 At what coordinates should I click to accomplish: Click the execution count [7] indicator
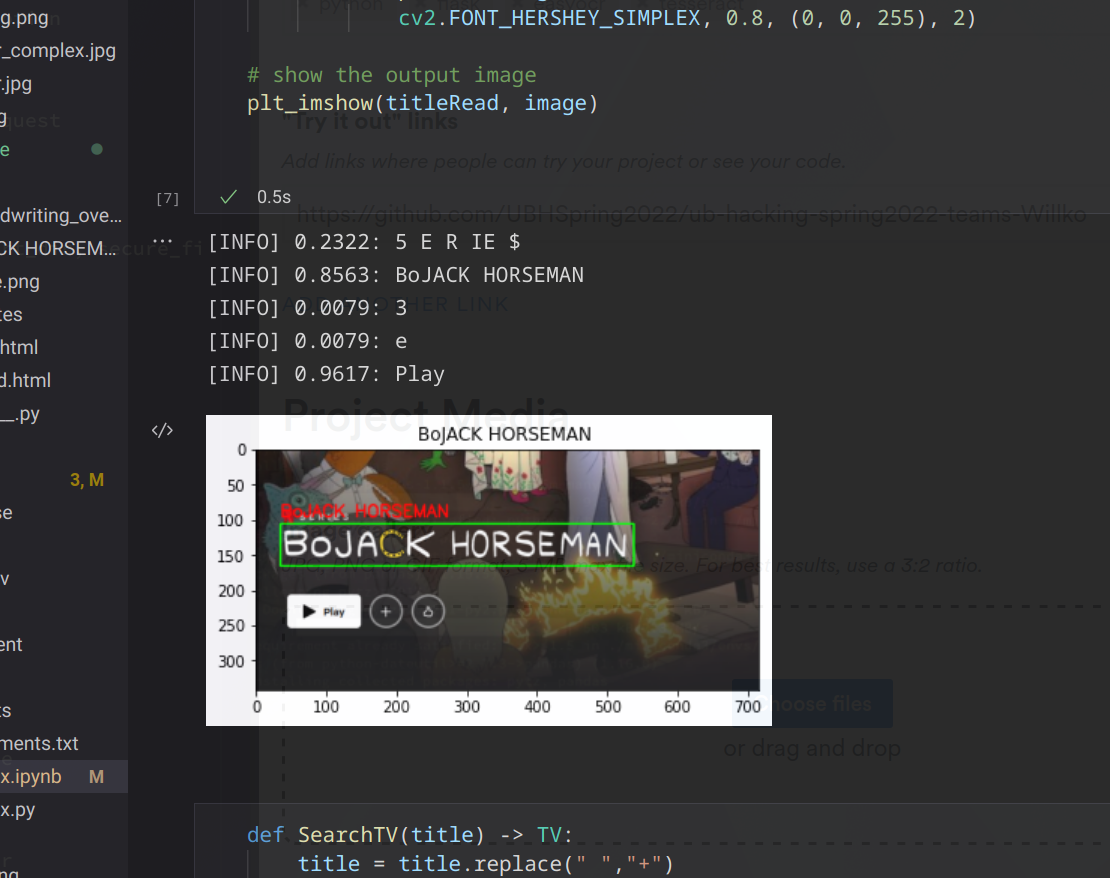(x=166, y=198)
